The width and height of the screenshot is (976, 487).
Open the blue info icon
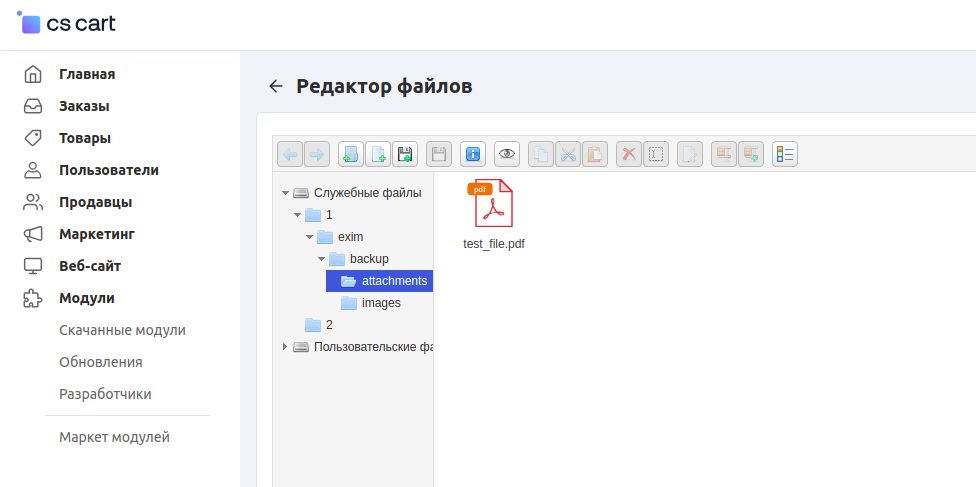click(x=473, y=154)
